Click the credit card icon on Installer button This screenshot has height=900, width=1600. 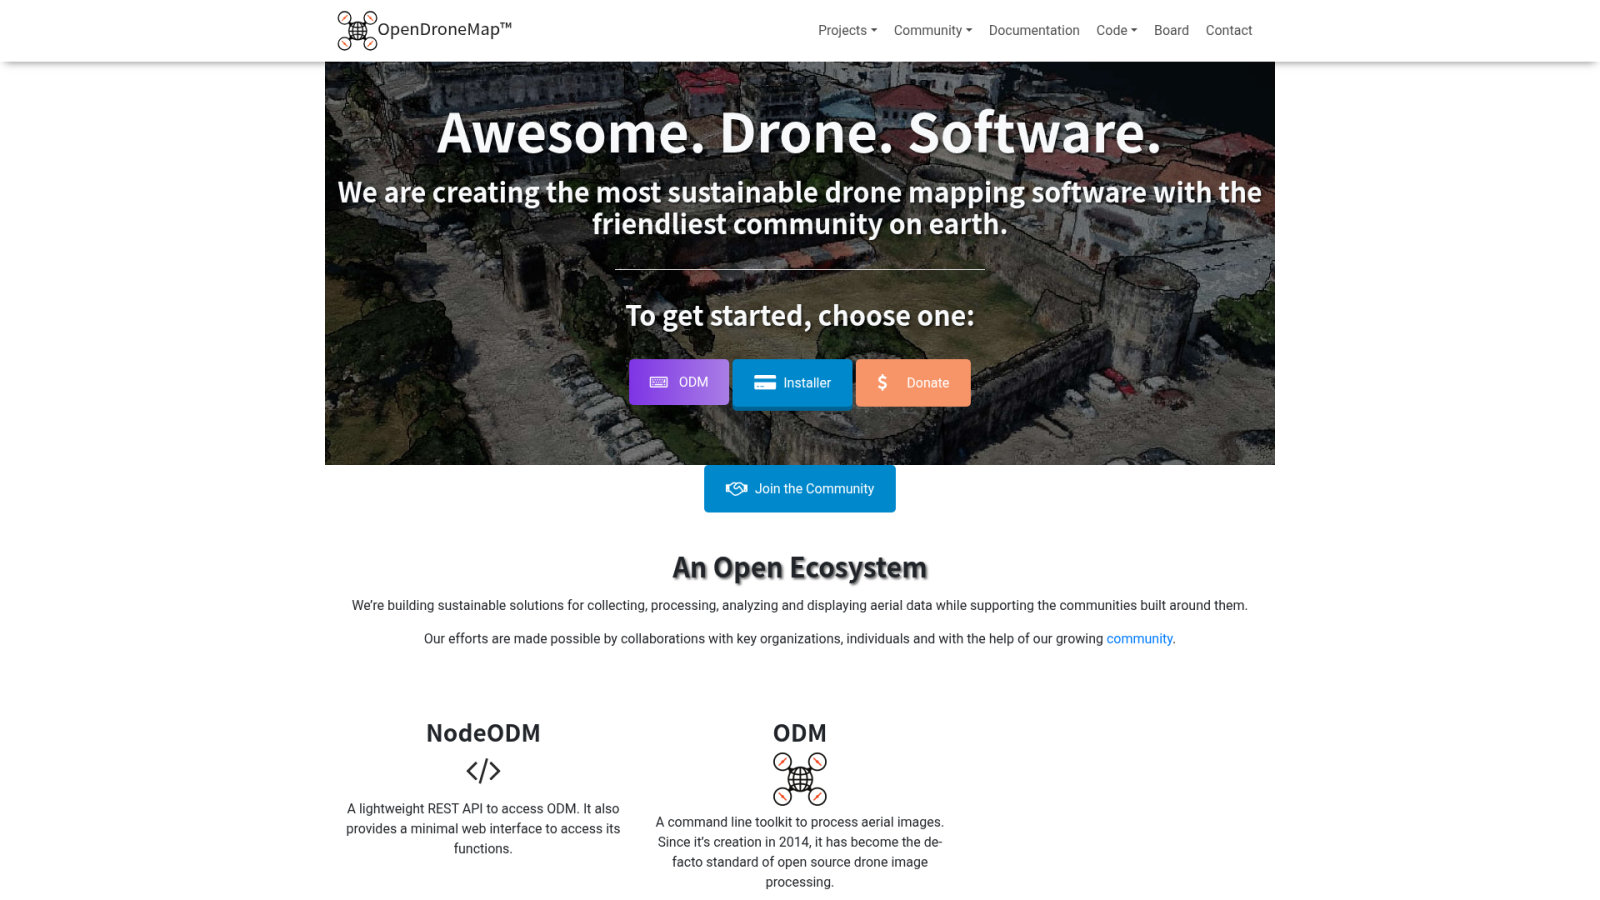765,382
